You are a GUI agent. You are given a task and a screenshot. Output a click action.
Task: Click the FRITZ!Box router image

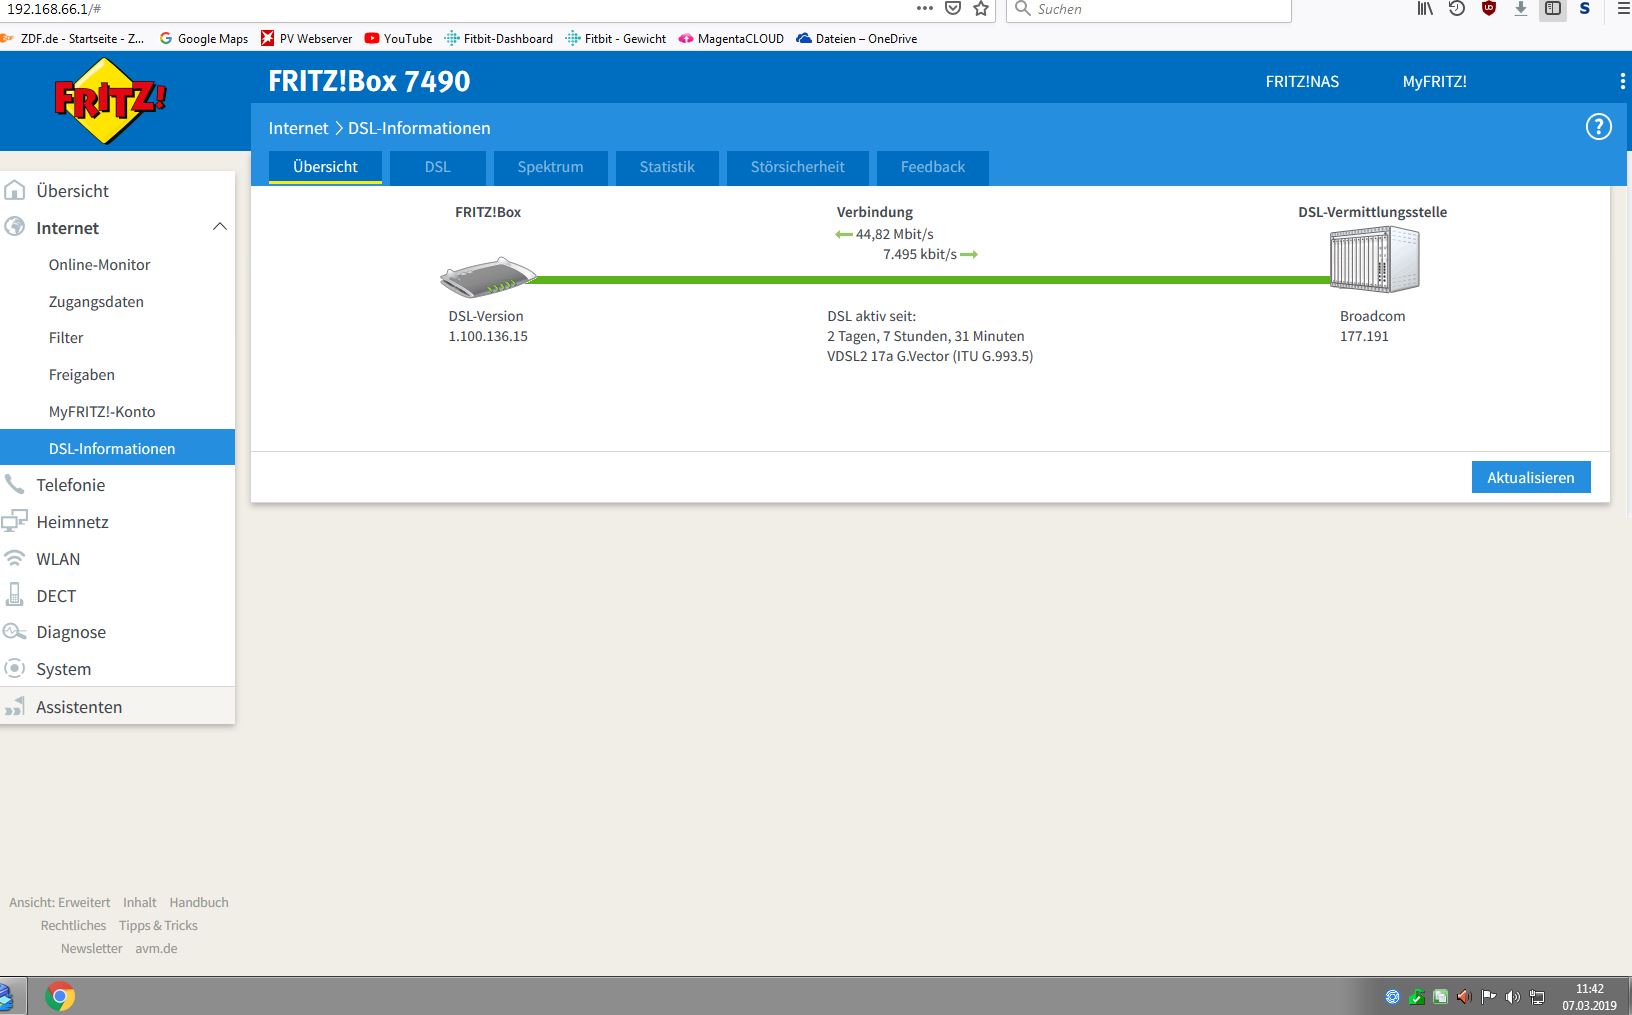[x=488, y=277]
